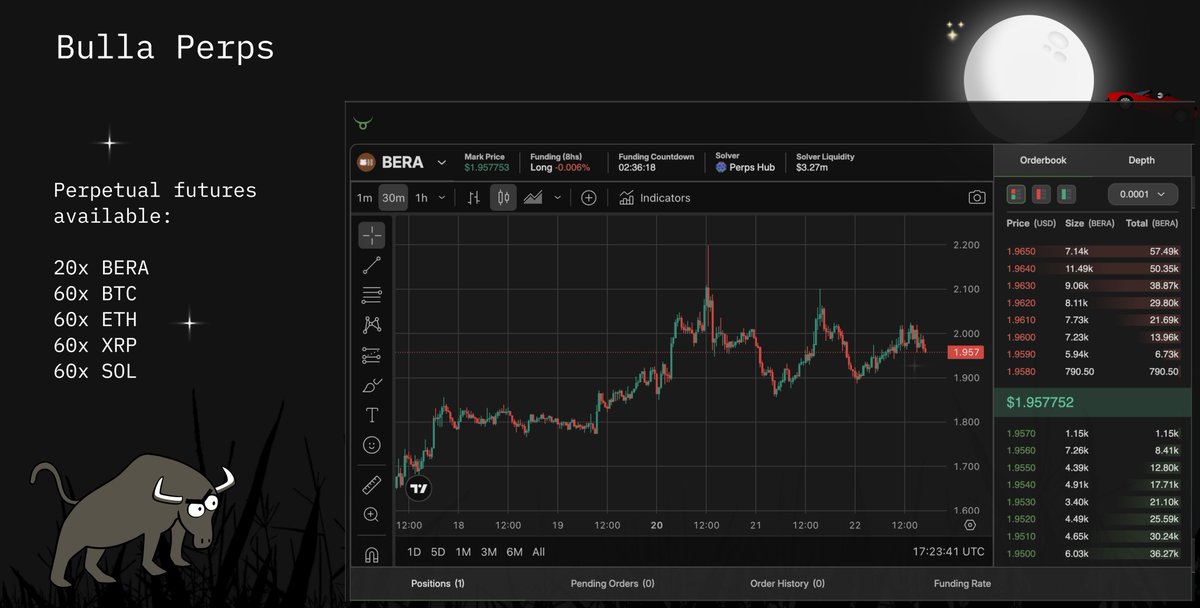The width and height of the screenshot is (1200, 608).
Task: Click the Solver Liquidity value $3.27m
Action: [x=812, y=167]
